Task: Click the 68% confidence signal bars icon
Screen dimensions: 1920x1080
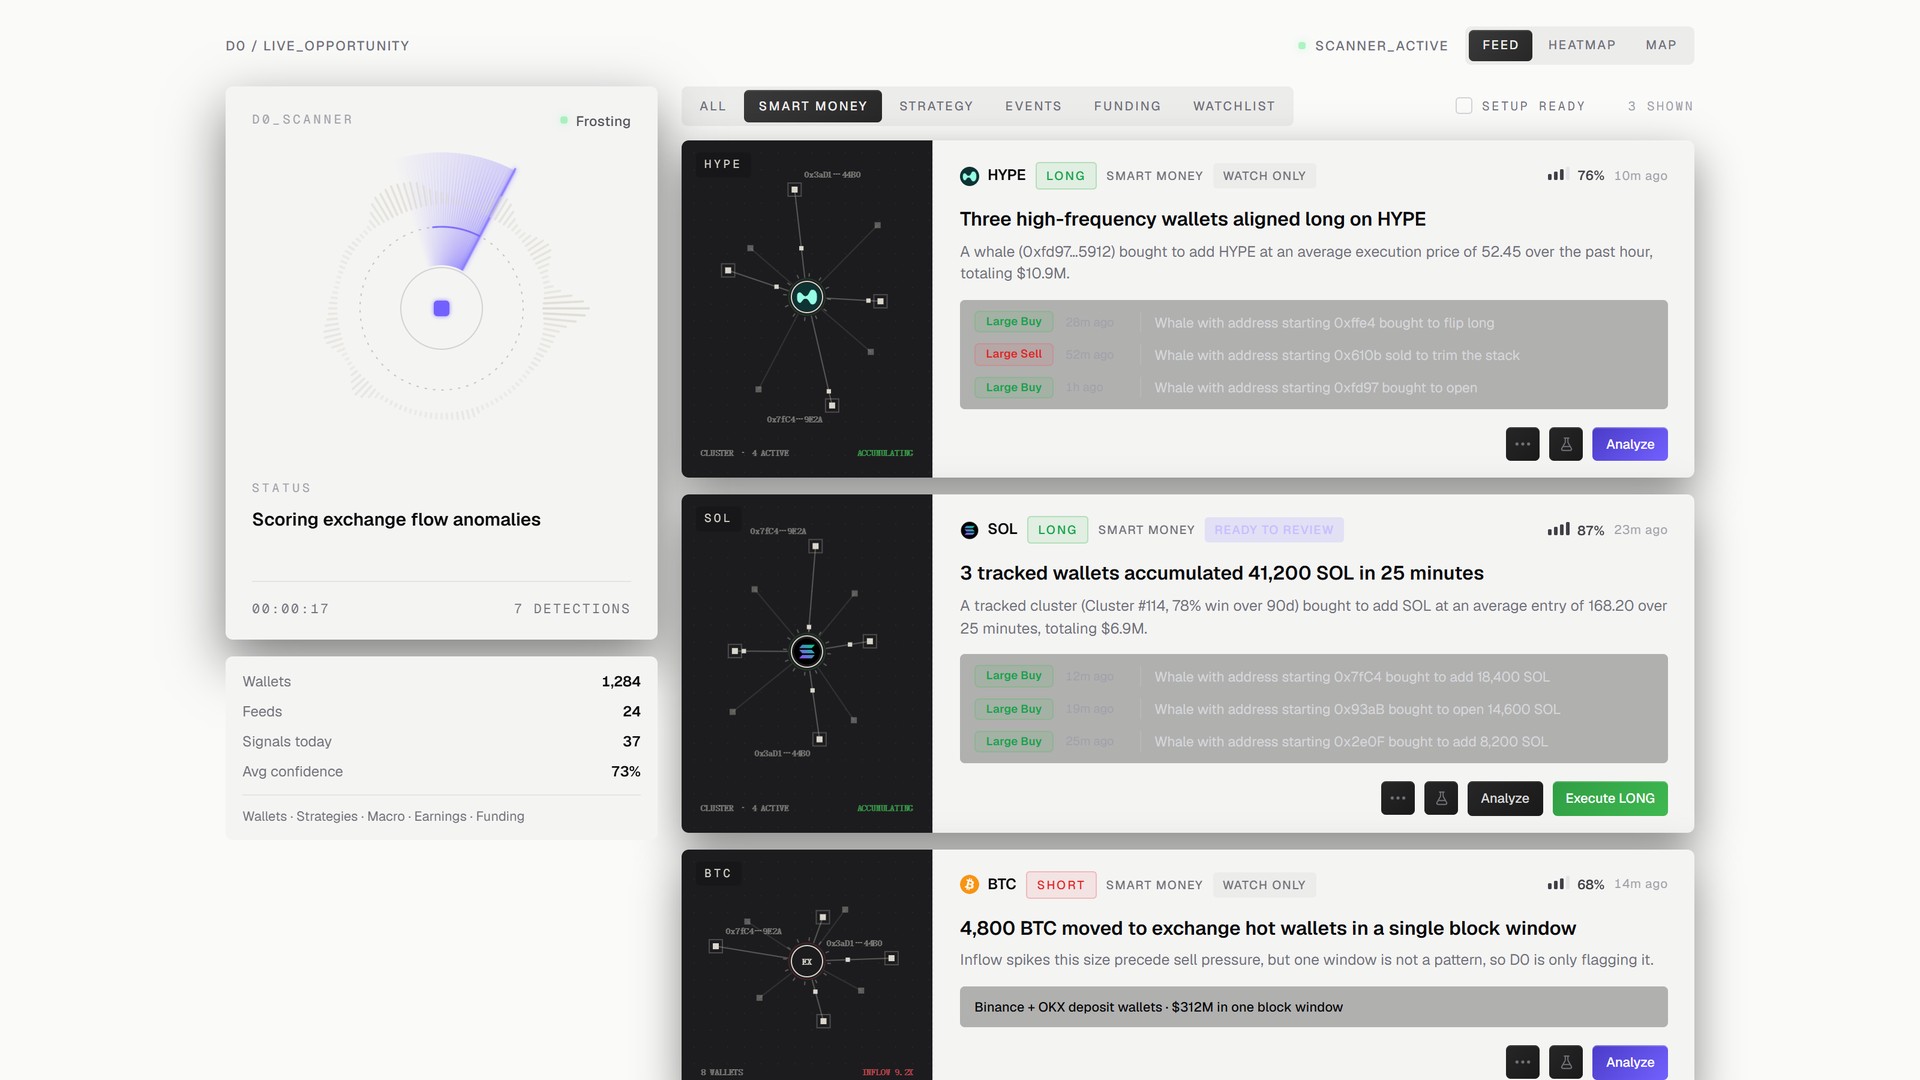Action: coord(1557,884)
